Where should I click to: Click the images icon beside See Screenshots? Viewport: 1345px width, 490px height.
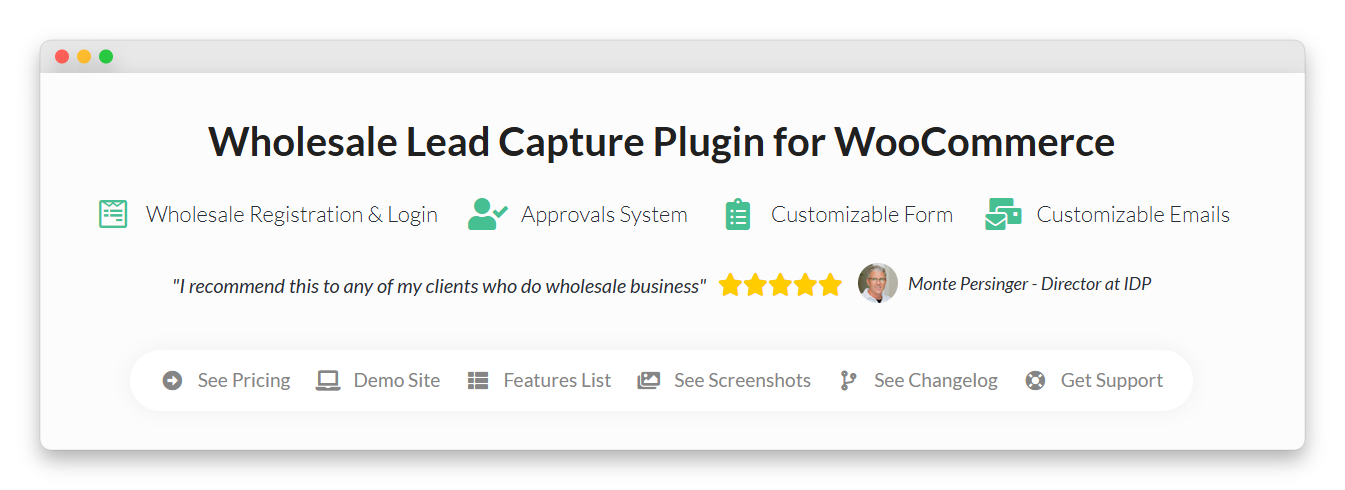click(x=649, y=380)
